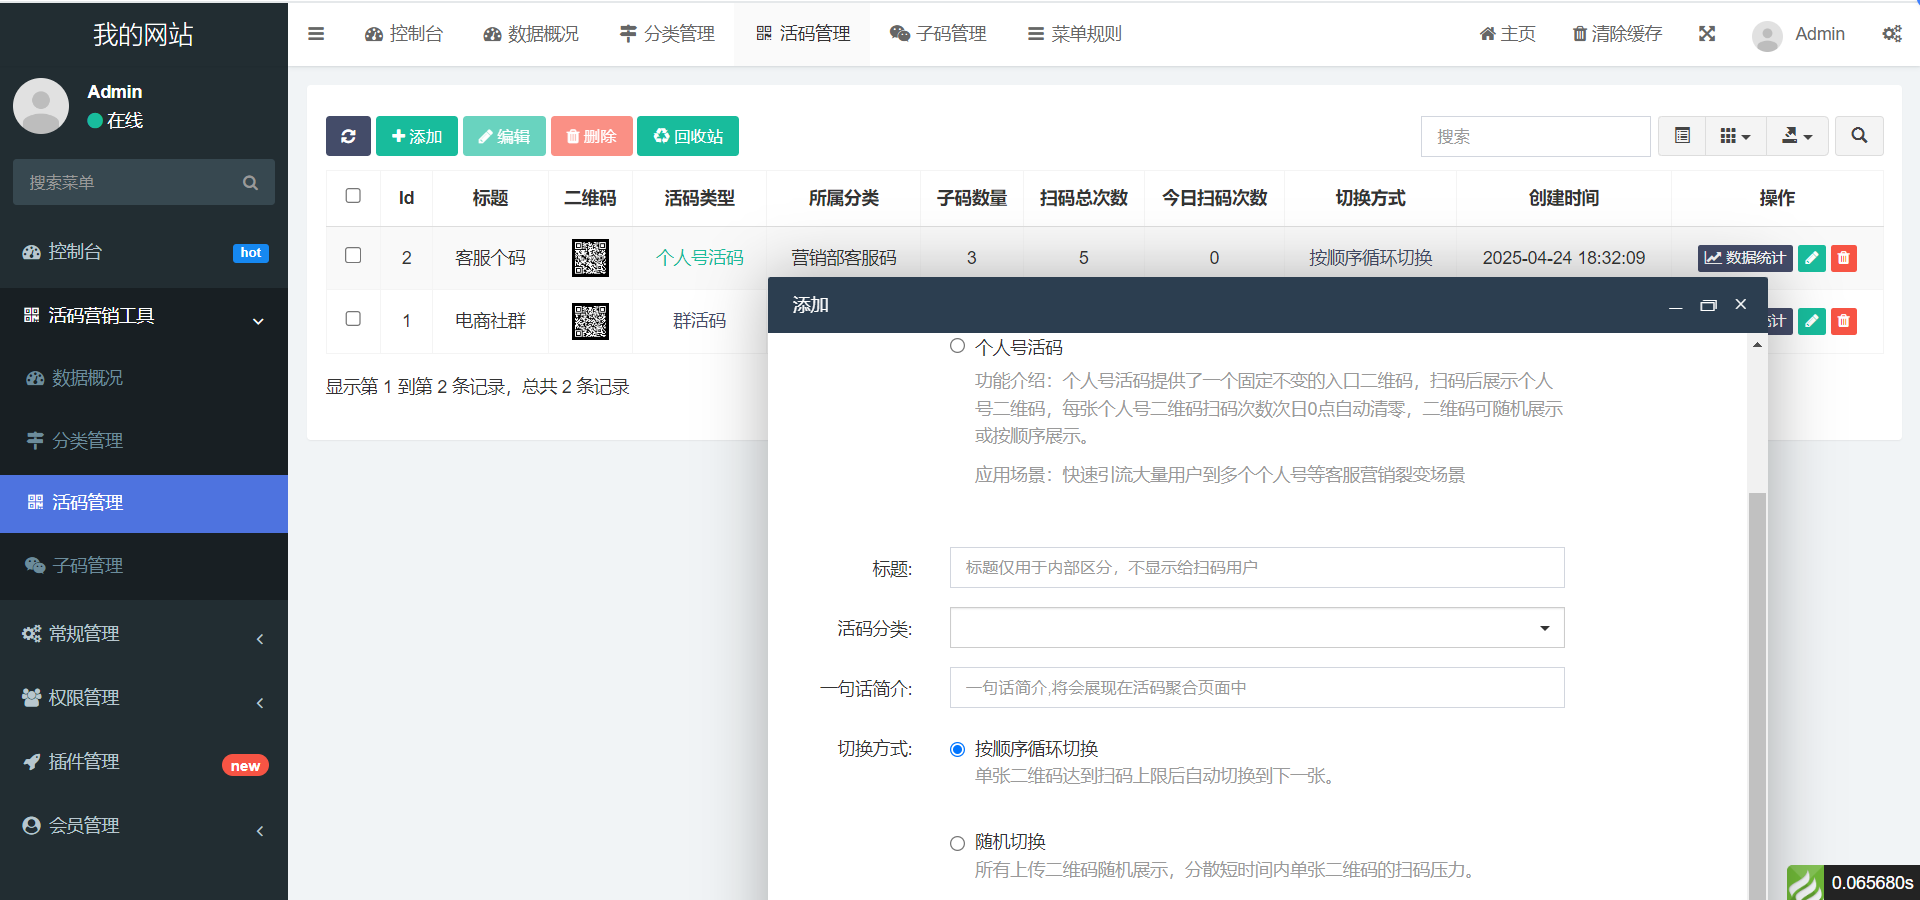1920x900 pixels.
Task: Select the 随机切换 radio option
Action: [x=957, y=843]
